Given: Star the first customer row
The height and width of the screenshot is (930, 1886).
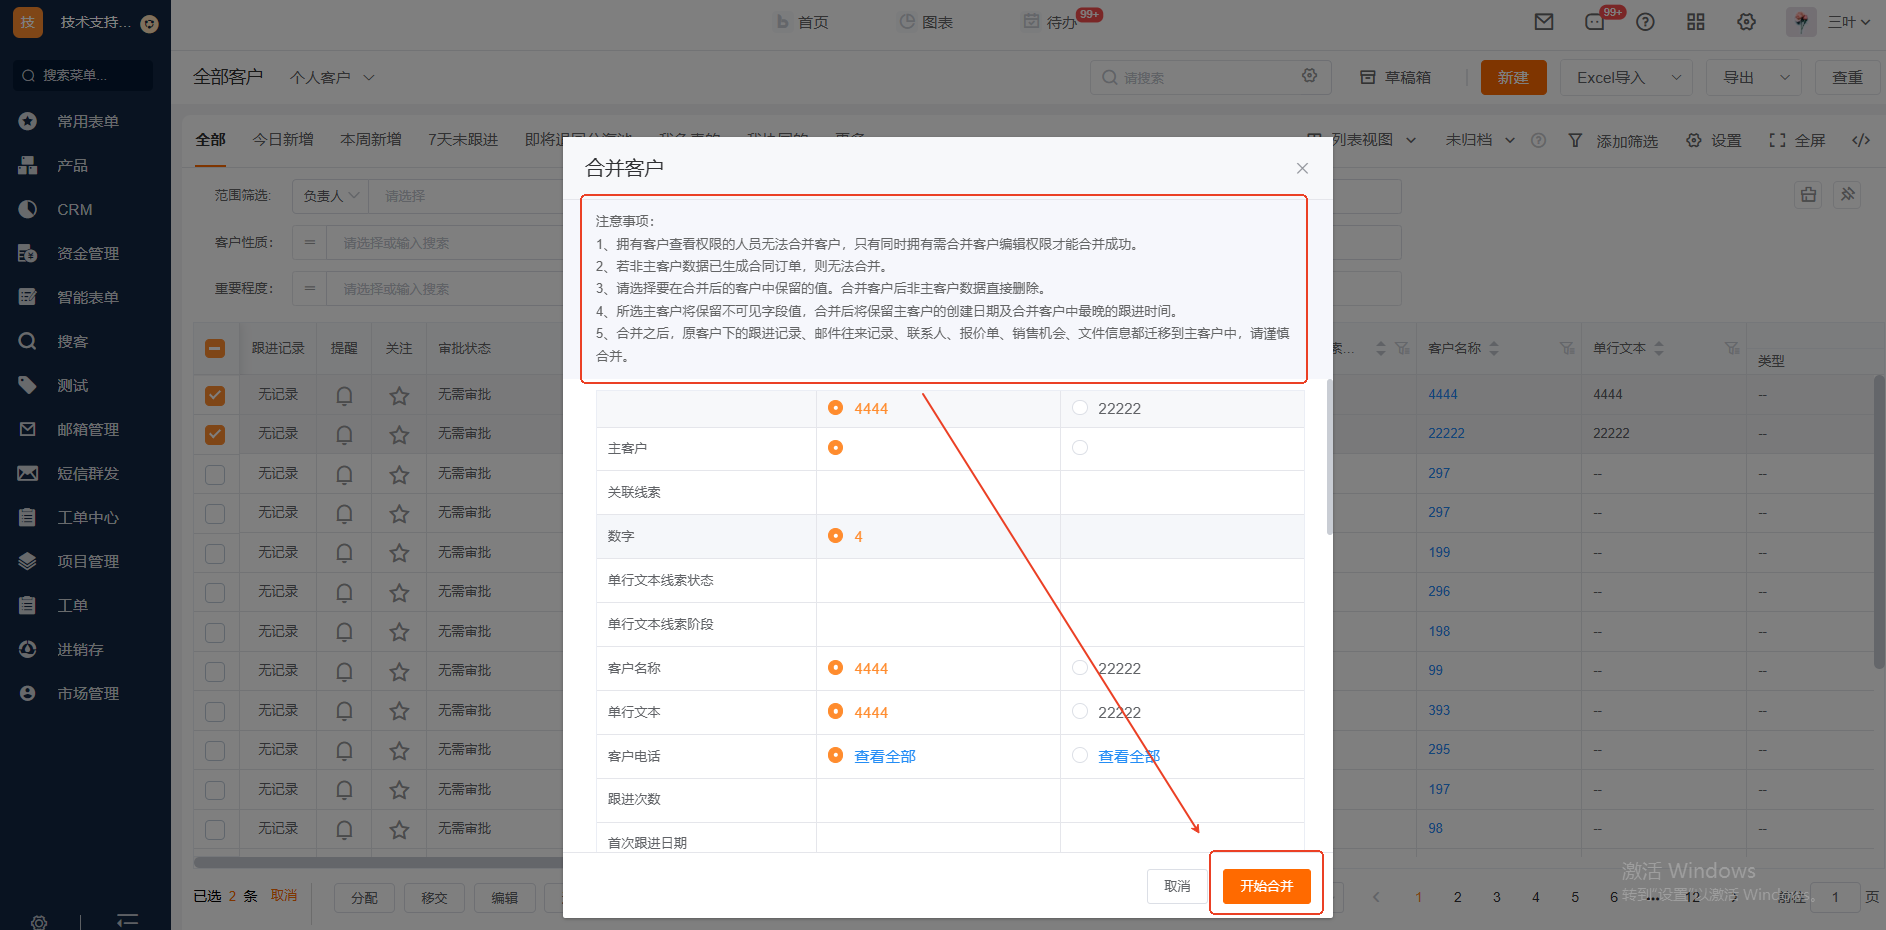Looking at the screenshot, I should [399, 395].
